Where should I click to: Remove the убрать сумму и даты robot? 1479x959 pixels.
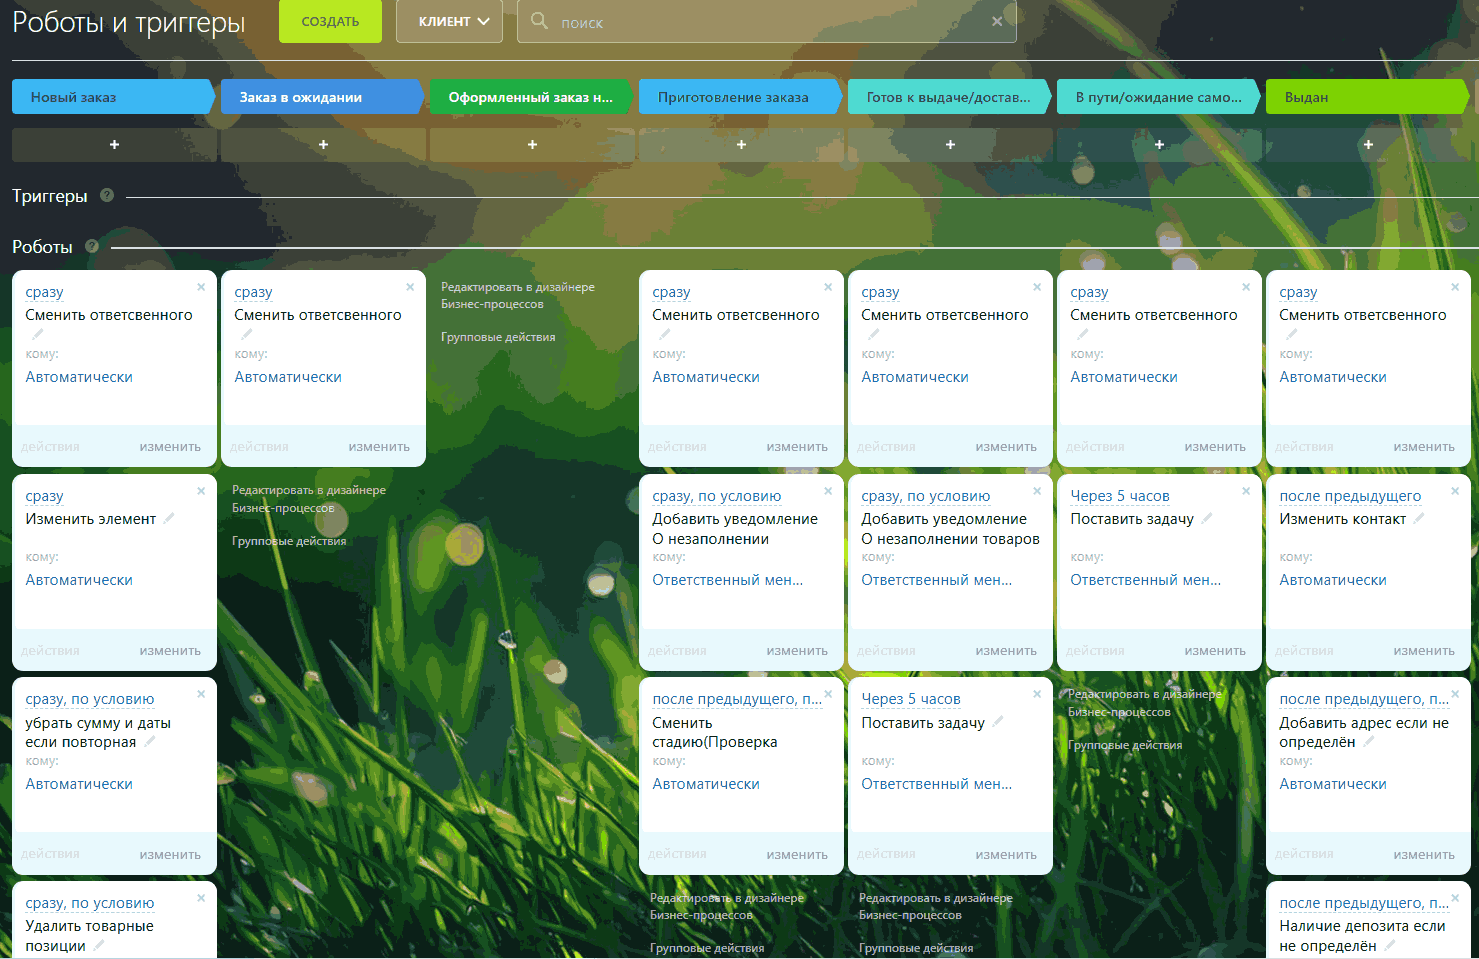(201, 694)
